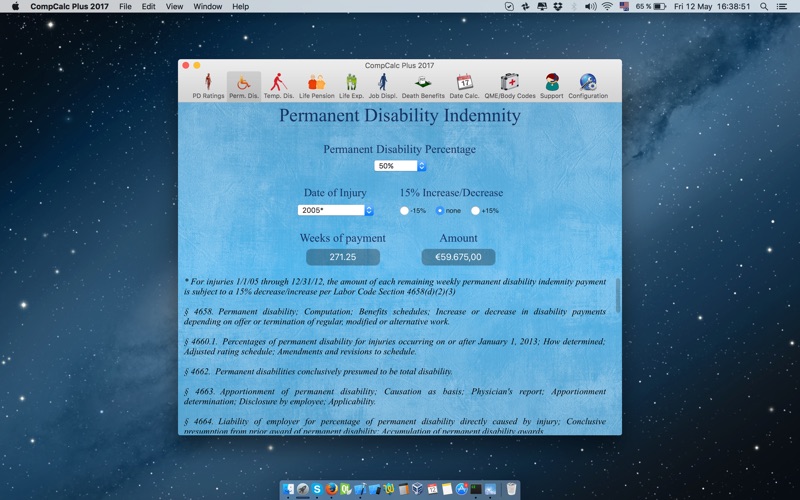Image resolution: width=800 pixels, height=500 pixels.
Task: Open Firefox from the dock
Action: tap(332, 489)
